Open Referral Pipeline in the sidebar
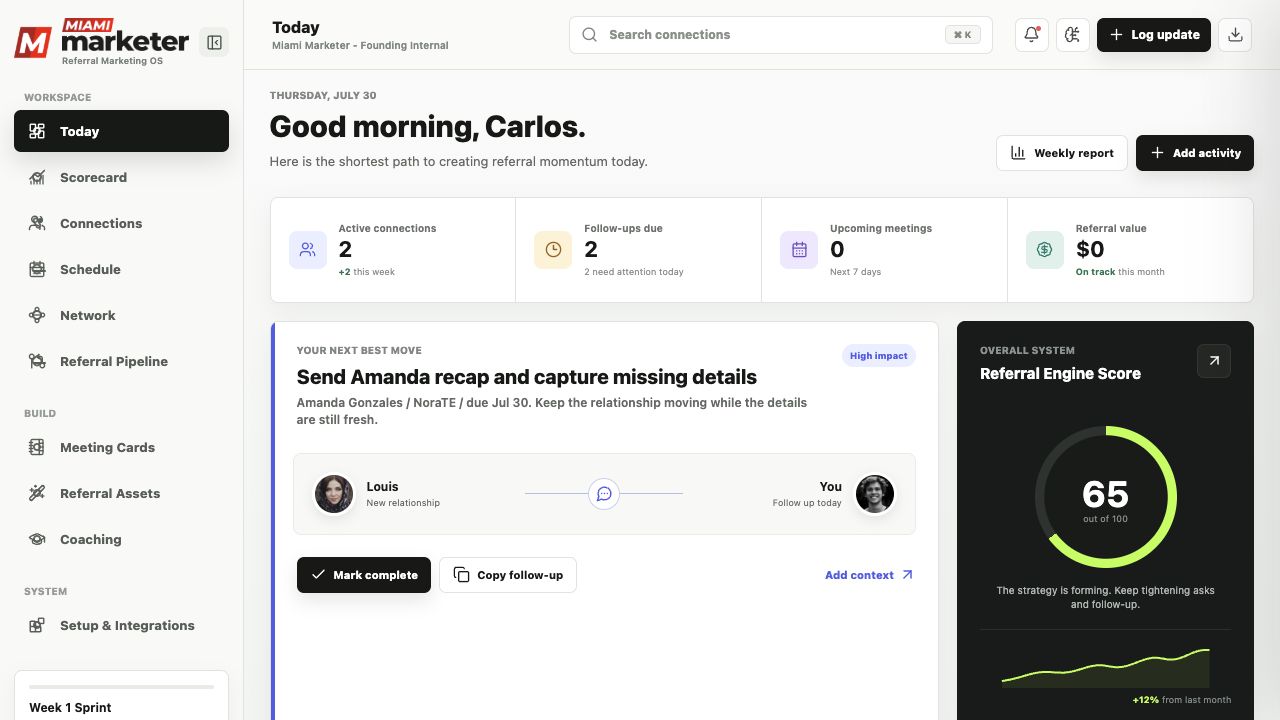 [121, 361]
